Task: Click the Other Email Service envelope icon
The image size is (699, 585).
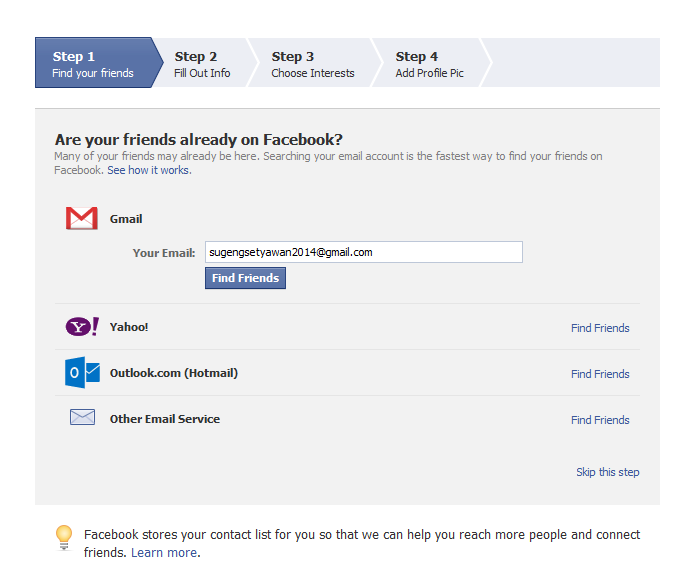Action: pyautogui.click(x=82, y=417)
